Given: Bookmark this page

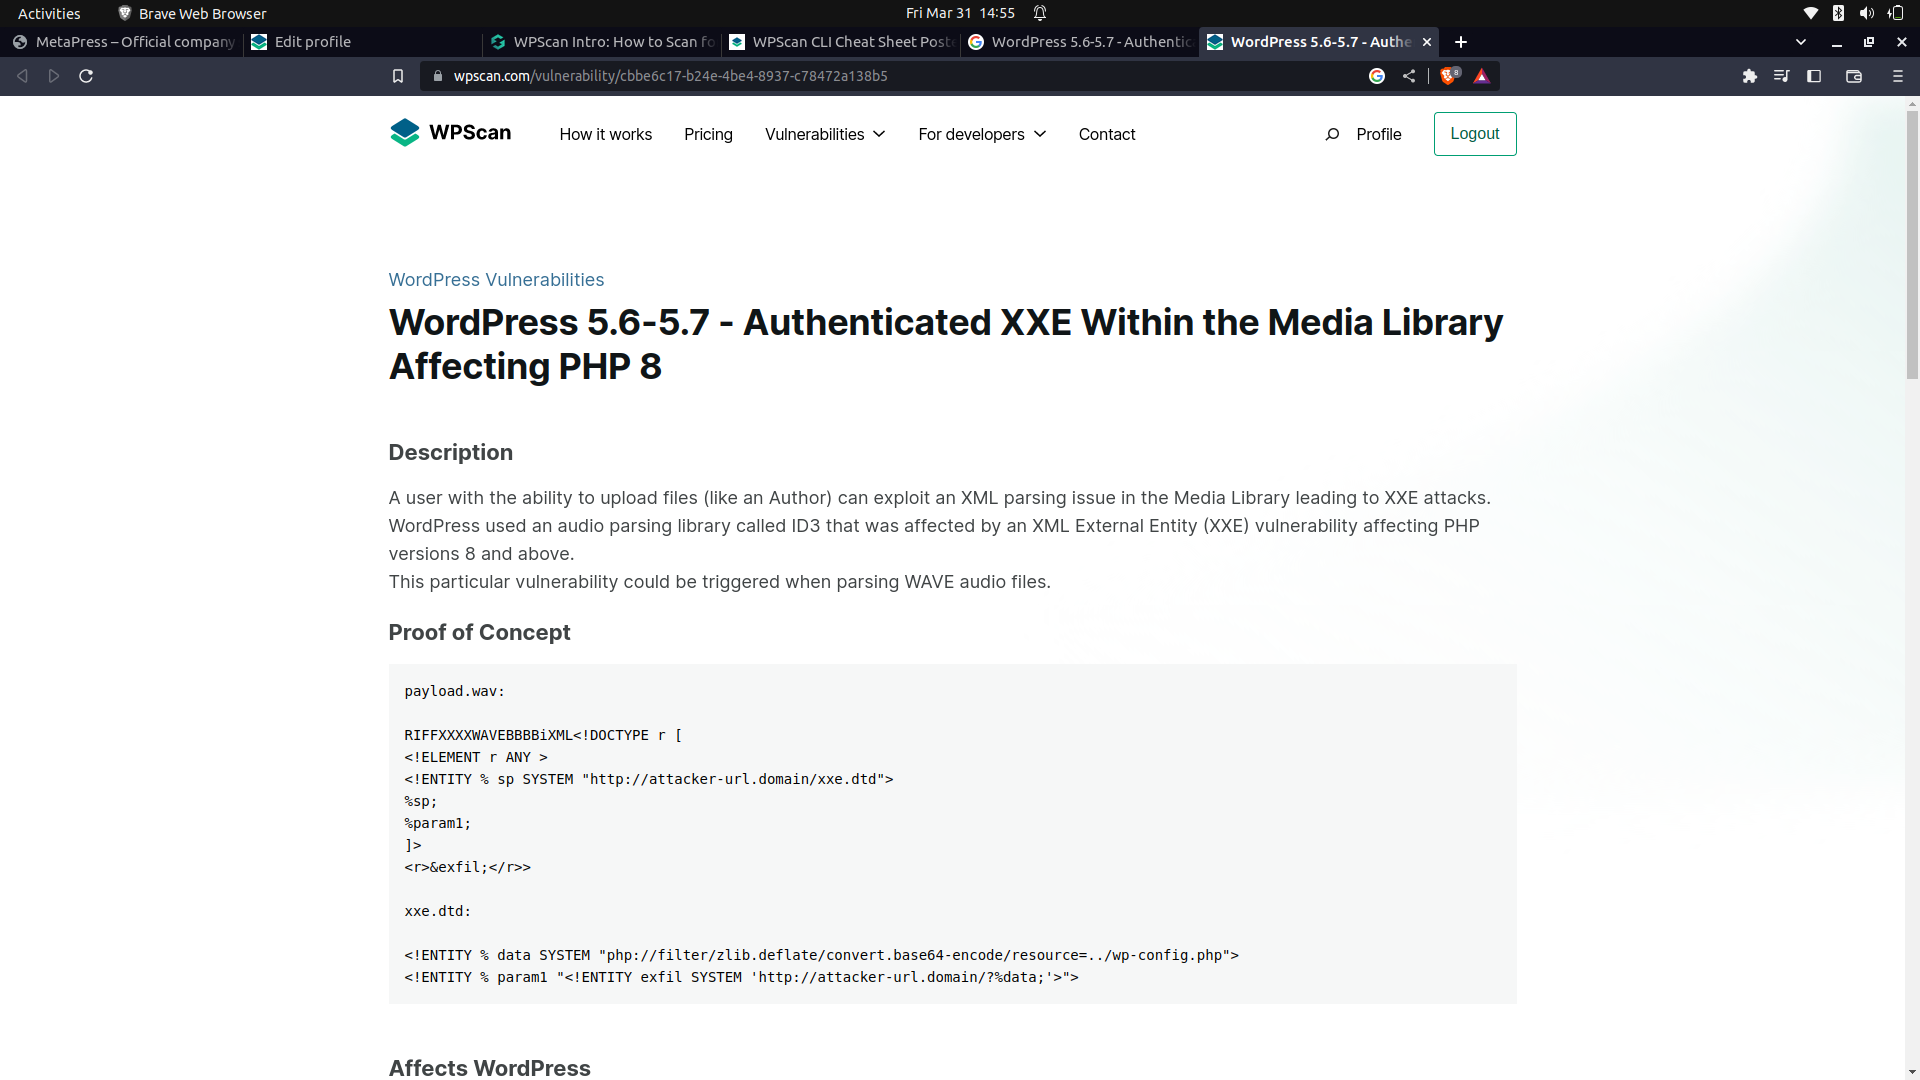Looking at the screenshot, I should point(398,75).
